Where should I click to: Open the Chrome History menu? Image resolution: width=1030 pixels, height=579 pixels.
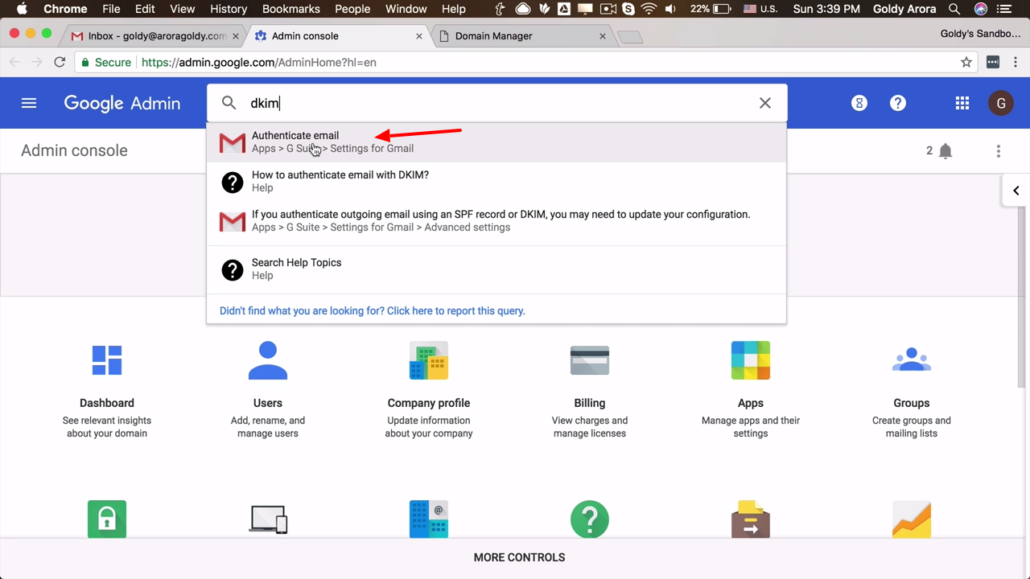tap(229, 9)
